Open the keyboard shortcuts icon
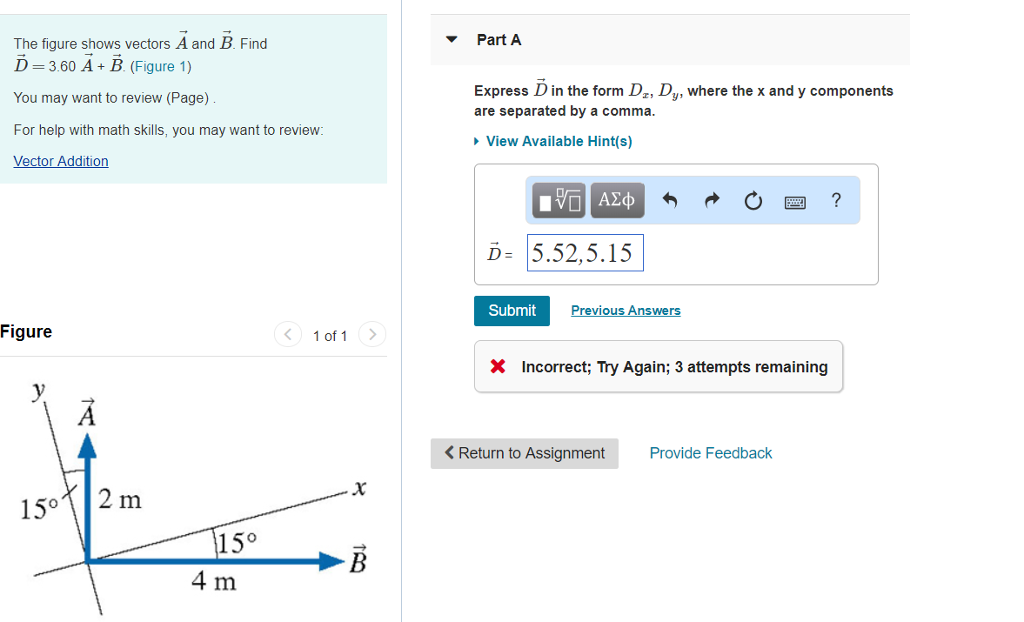Screen dimensions: 1024x622 [795, 202]
